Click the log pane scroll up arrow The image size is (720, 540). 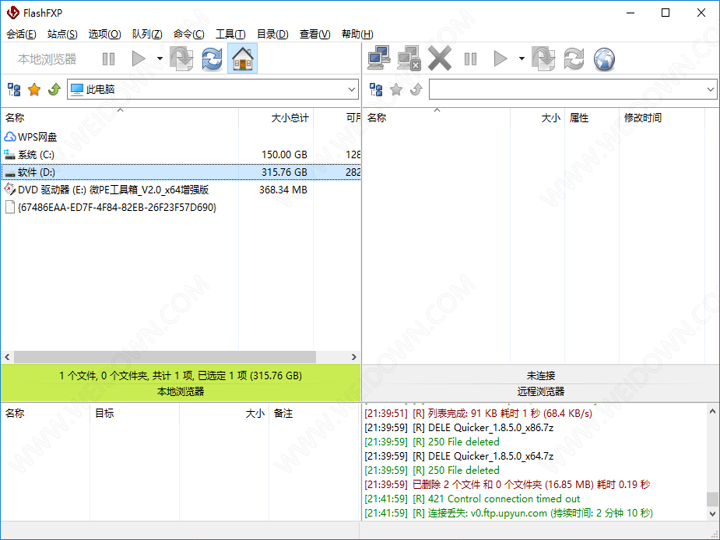point(712,411)
